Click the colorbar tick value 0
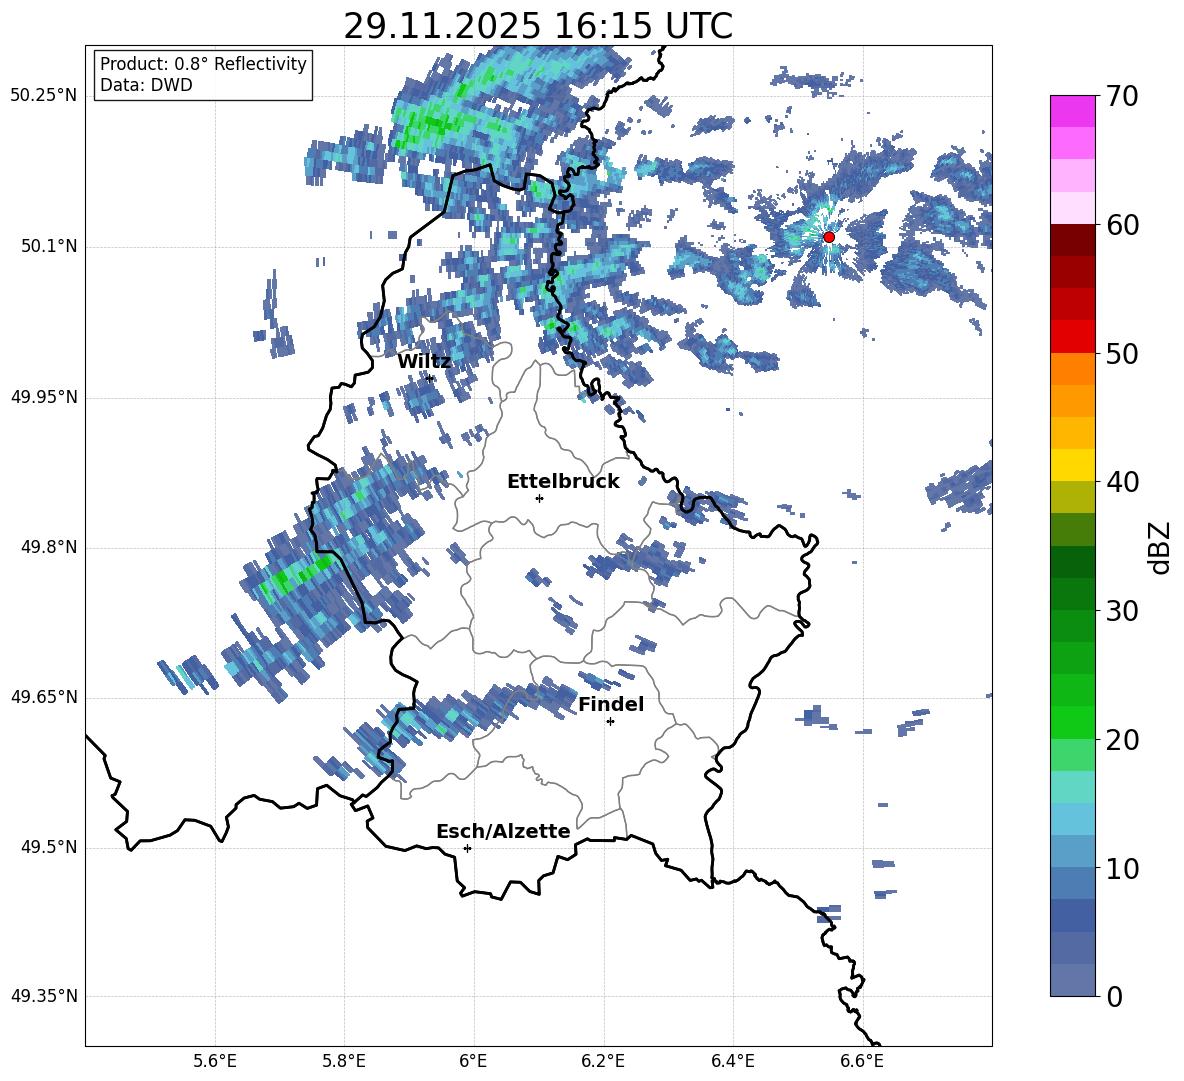1184x1081 pixels. (x=1114, y=996)
